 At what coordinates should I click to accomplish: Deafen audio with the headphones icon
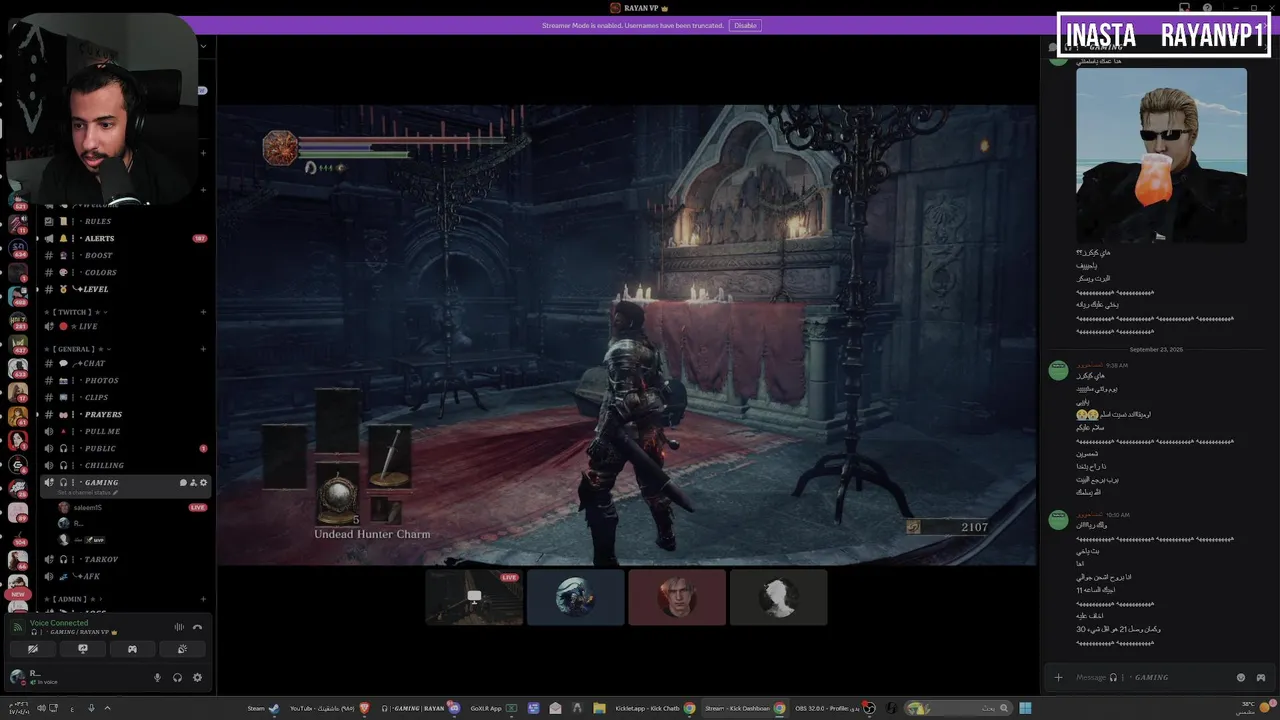177,677
